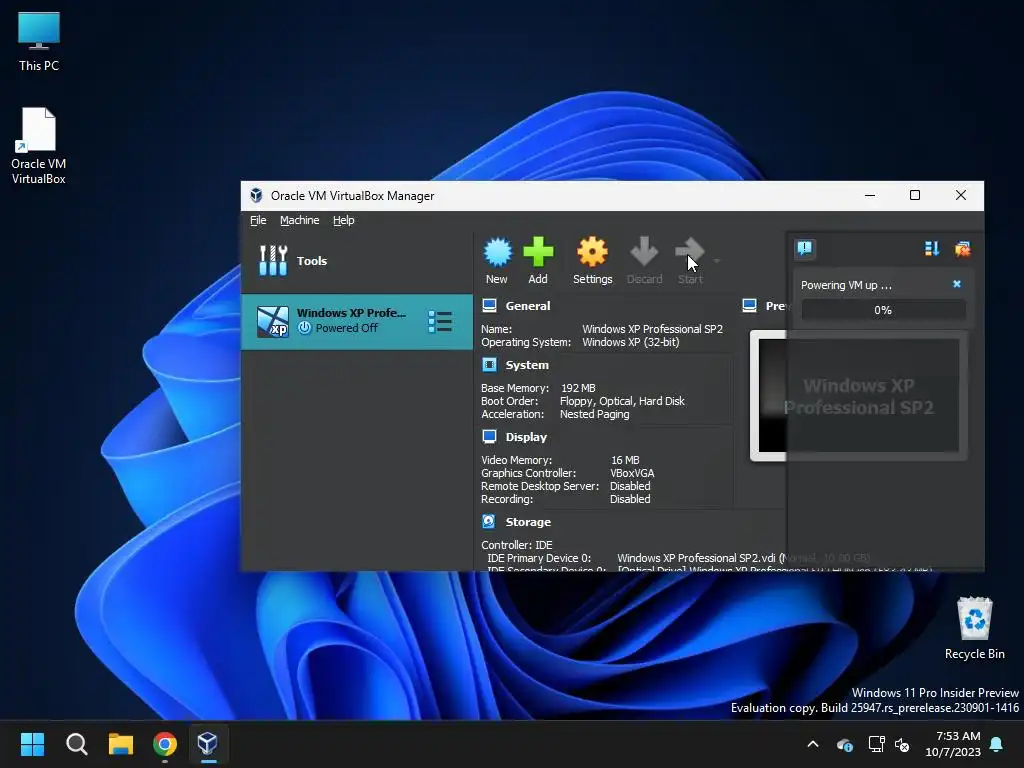Select the Windows XP Professional VM entry
The height and width of the screenshot is (768, 1024).
point(357,321)
